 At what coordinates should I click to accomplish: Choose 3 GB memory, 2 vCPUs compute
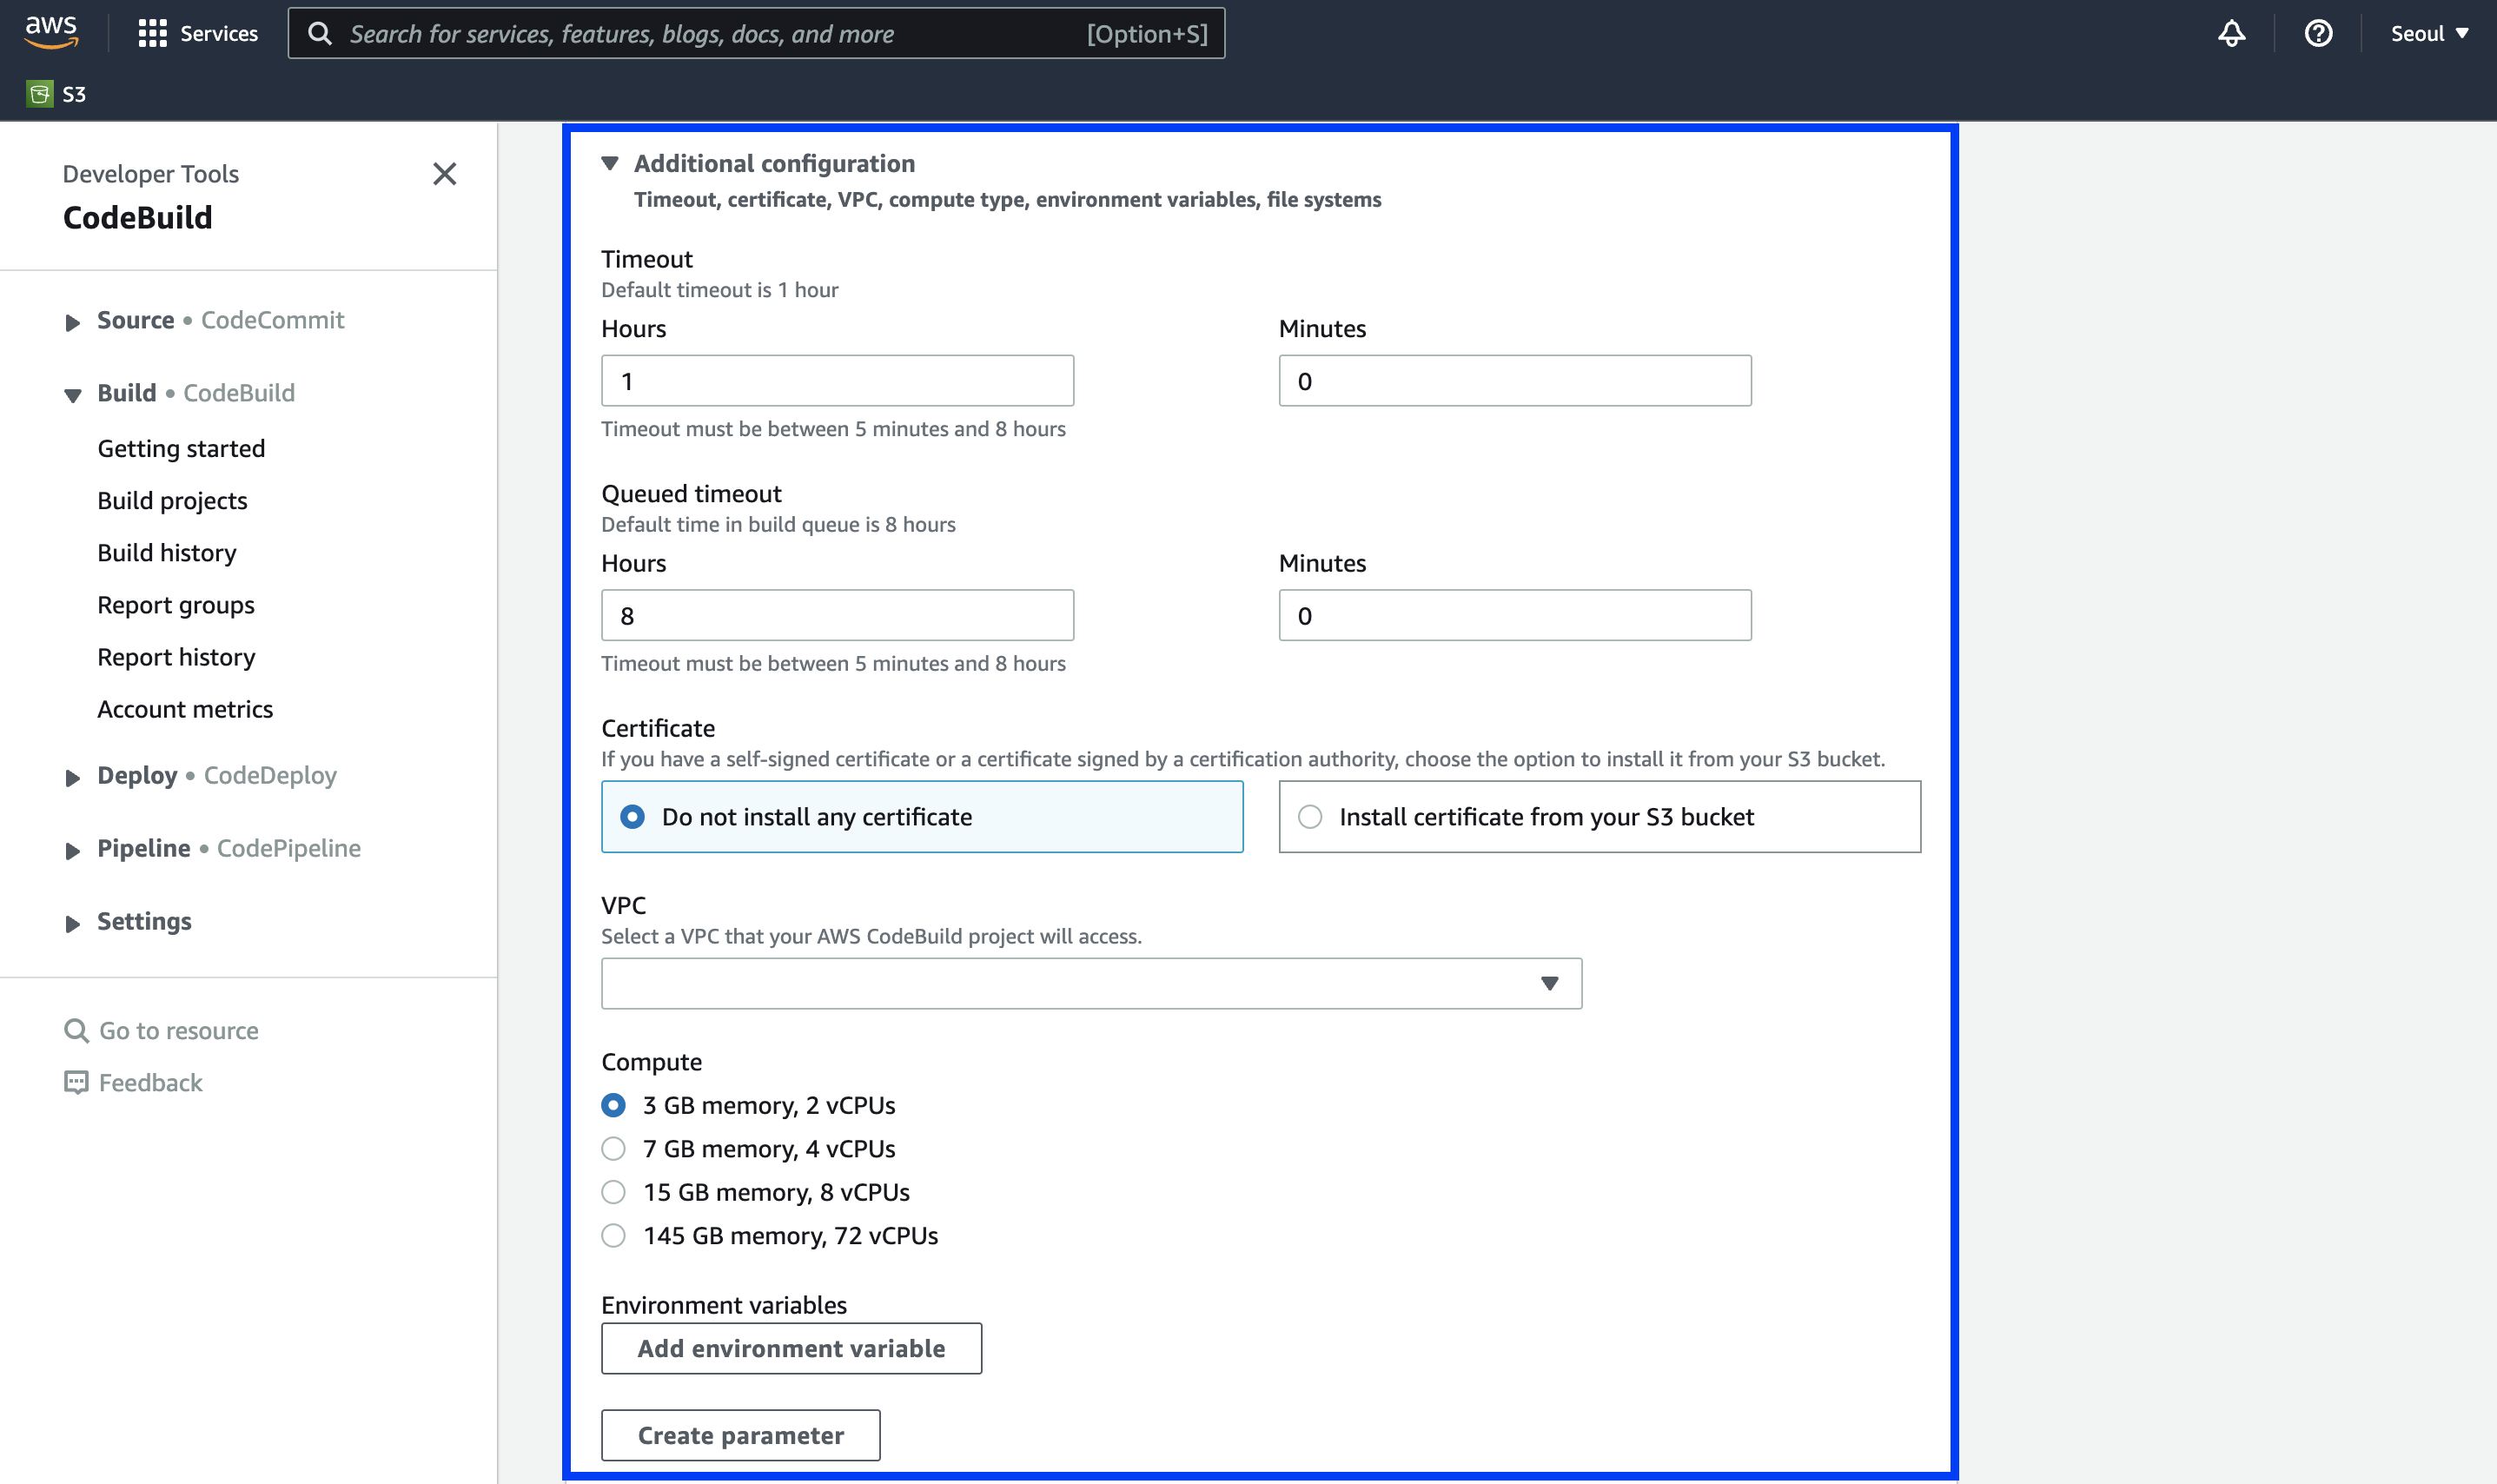point(614,1105)
